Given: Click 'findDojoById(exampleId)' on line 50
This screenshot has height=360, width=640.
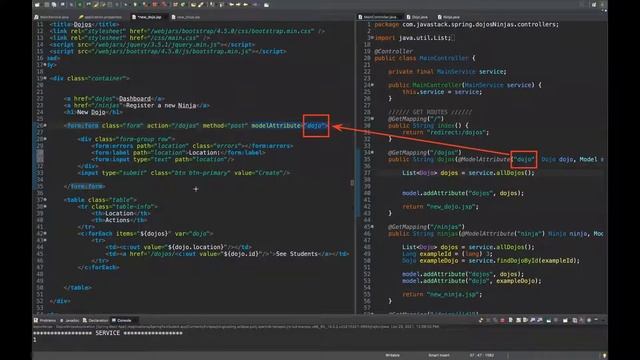Looking at the screenshot, I should point(537,260).
